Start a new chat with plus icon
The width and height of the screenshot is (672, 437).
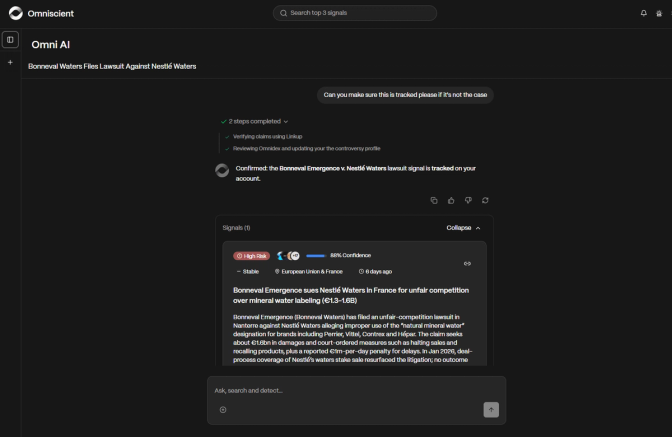click(10, 63)
